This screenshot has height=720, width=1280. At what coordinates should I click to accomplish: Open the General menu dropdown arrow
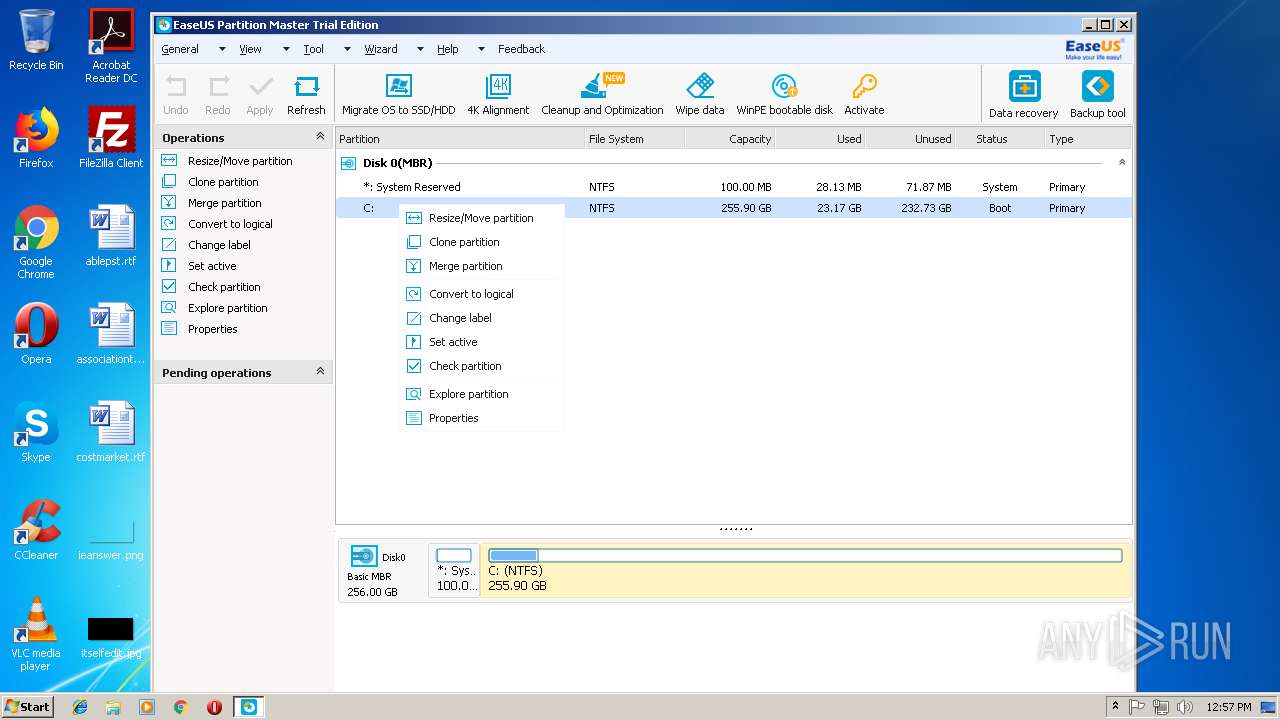(x=222, y=49)
